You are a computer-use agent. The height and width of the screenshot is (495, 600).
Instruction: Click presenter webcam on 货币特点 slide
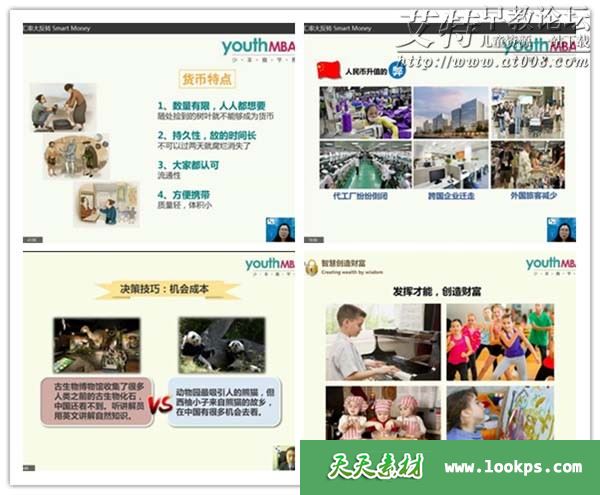[x=279, y=231]
